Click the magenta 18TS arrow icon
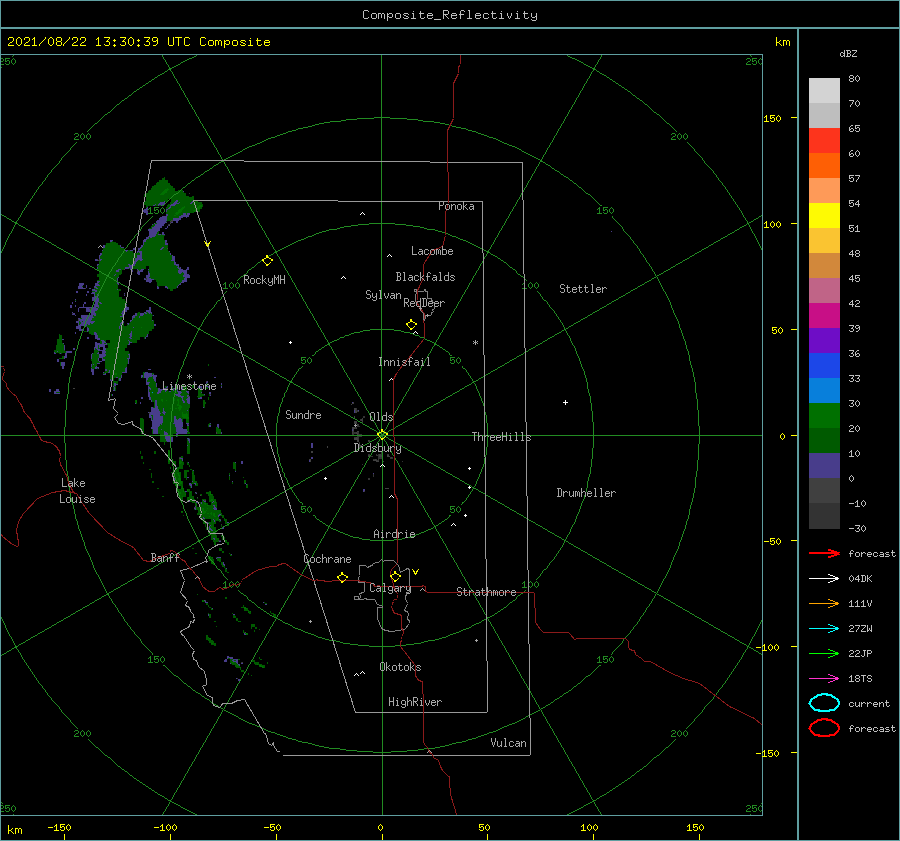The image size is (900, 841). point(824,679)
